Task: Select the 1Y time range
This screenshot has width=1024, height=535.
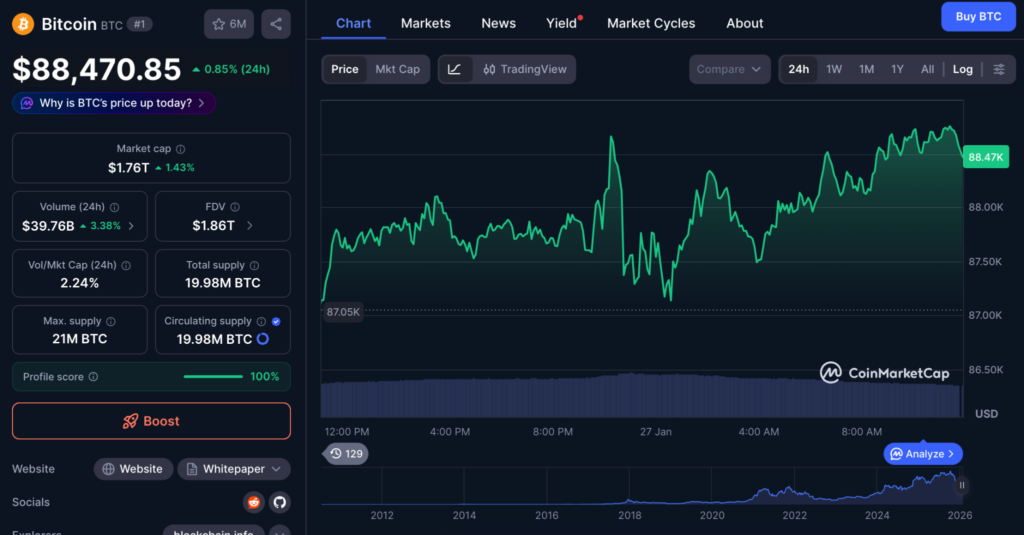Action: coord(897,69)
